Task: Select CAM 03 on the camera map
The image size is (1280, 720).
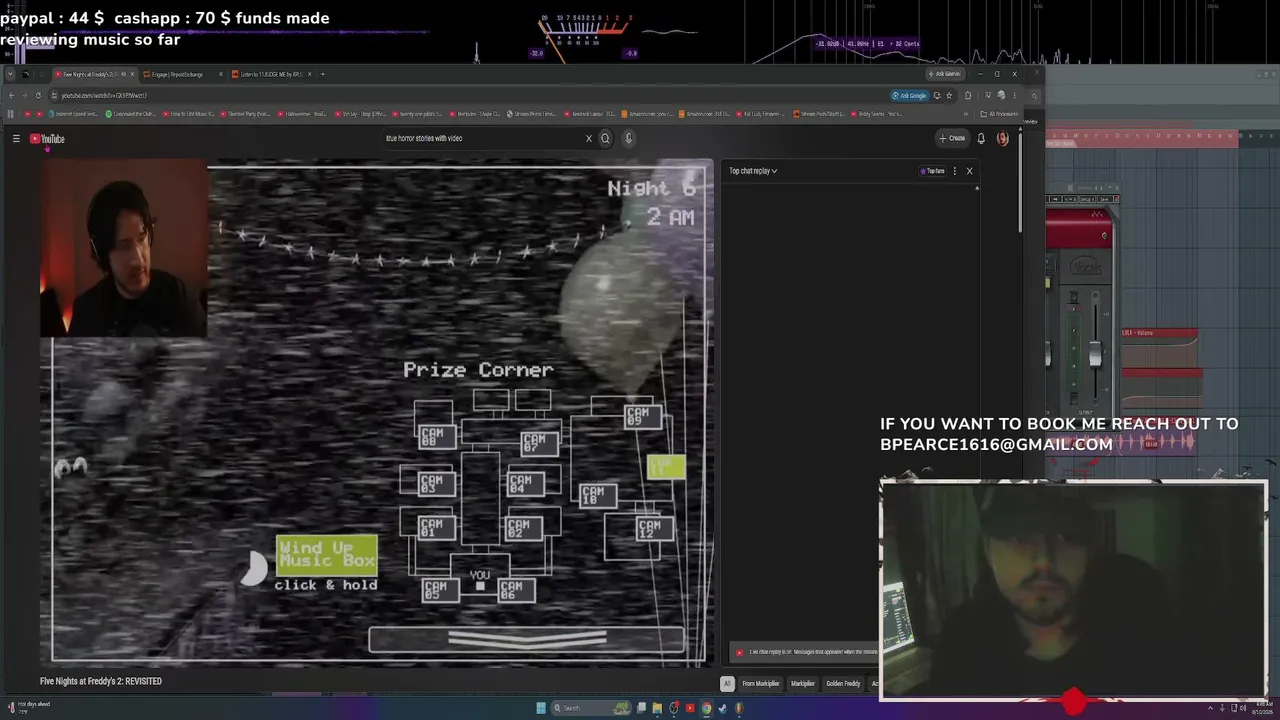Action: (437, 484)
